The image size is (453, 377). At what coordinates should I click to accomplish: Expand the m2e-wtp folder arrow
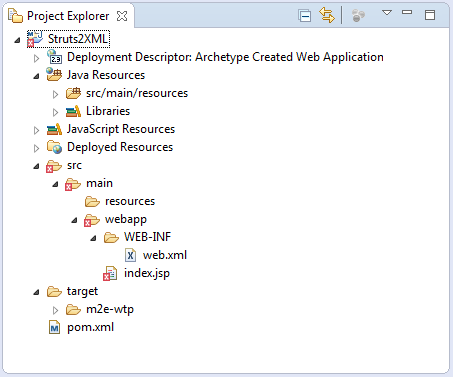coord(55,310)
